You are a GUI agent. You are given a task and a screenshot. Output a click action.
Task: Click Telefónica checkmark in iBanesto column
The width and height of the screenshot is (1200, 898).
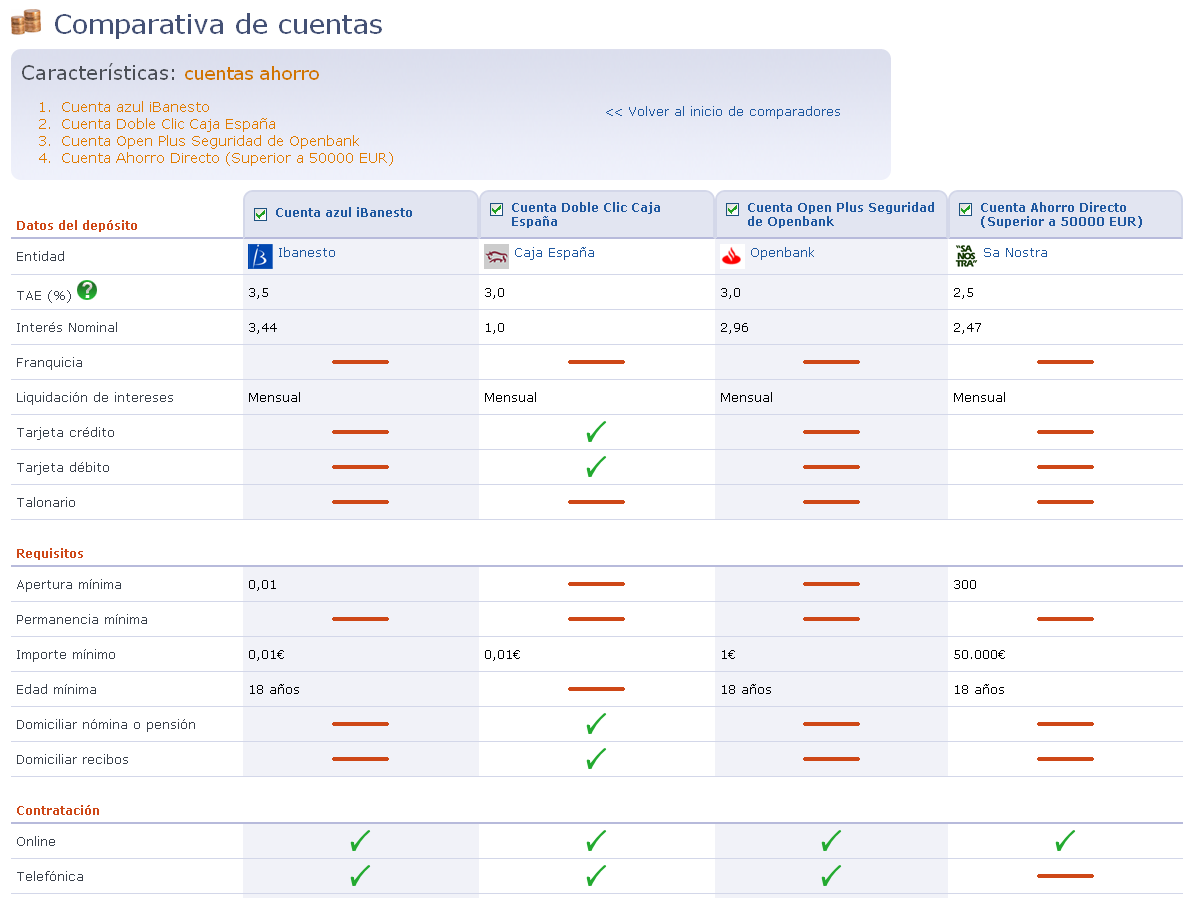[x=360, y=876]
